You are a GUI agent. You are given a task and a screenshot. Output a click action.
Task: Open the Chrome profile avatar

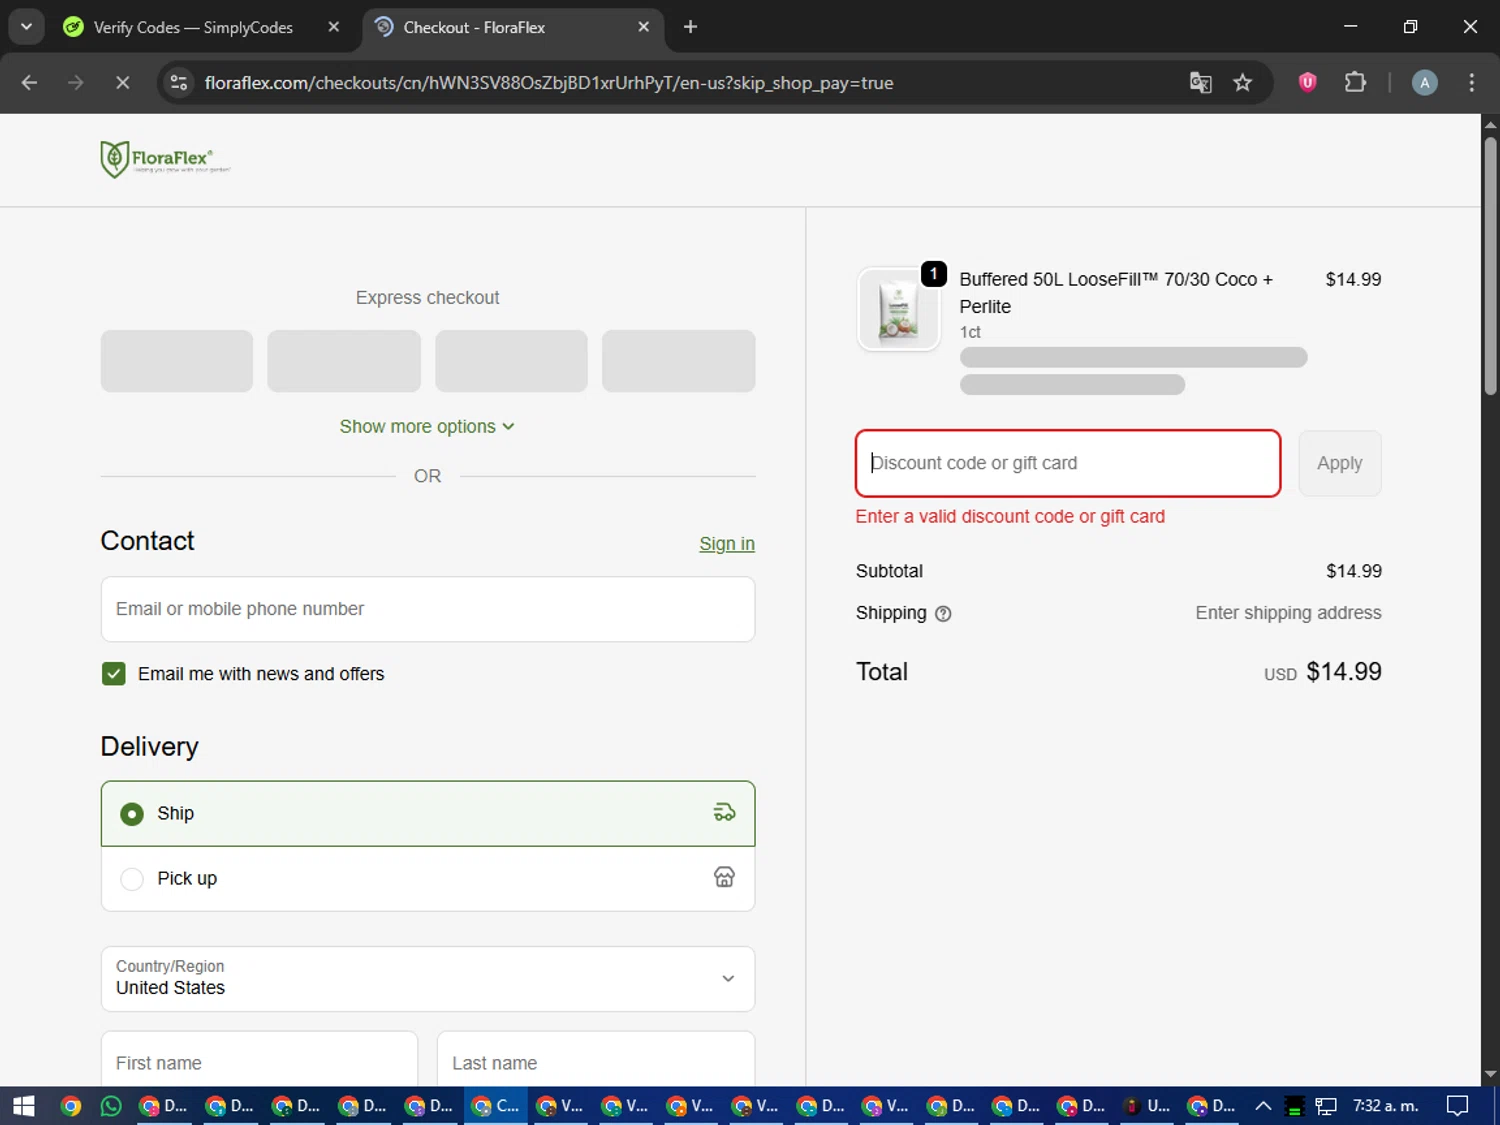click(1424, 83)
